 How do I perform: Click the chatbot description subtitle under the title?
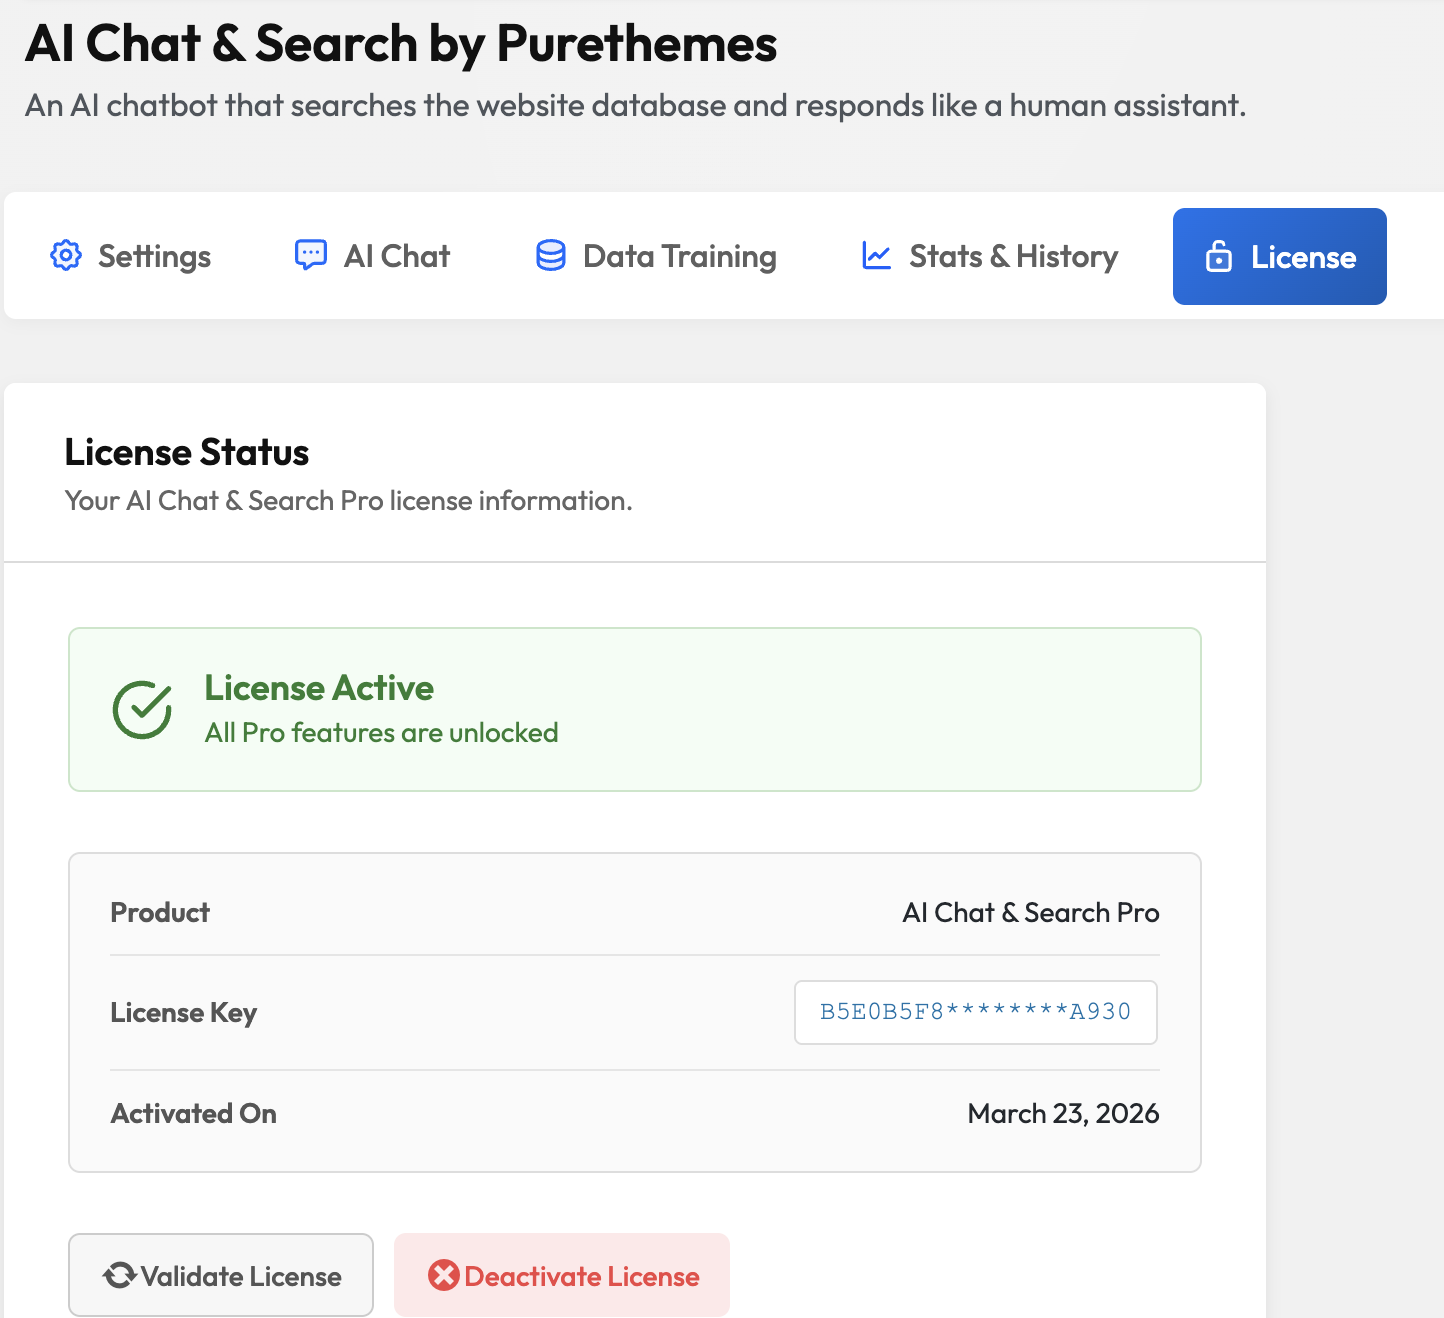tap(636, 105)
